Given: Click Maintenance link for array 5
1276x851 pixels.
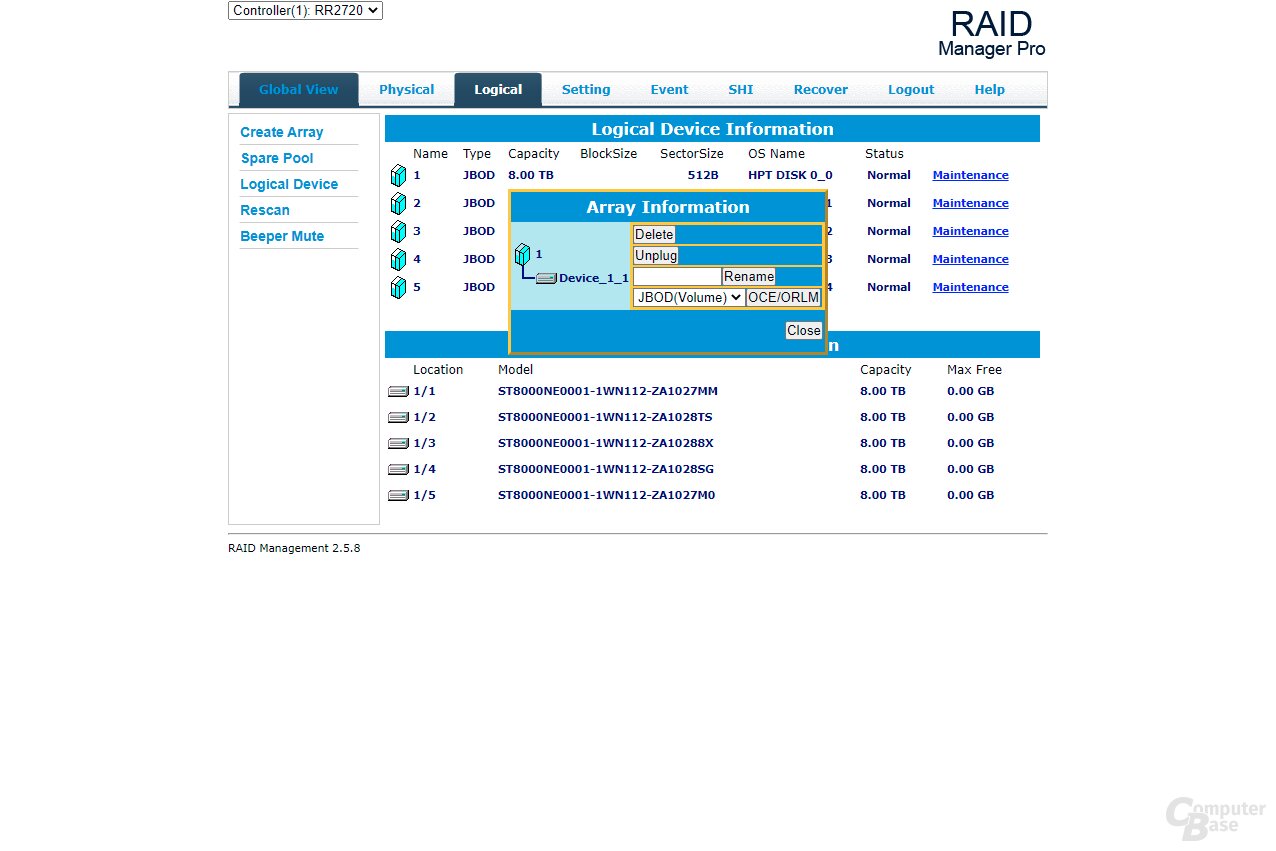Looking at the screenshot, I should click(x=970, y=287).
